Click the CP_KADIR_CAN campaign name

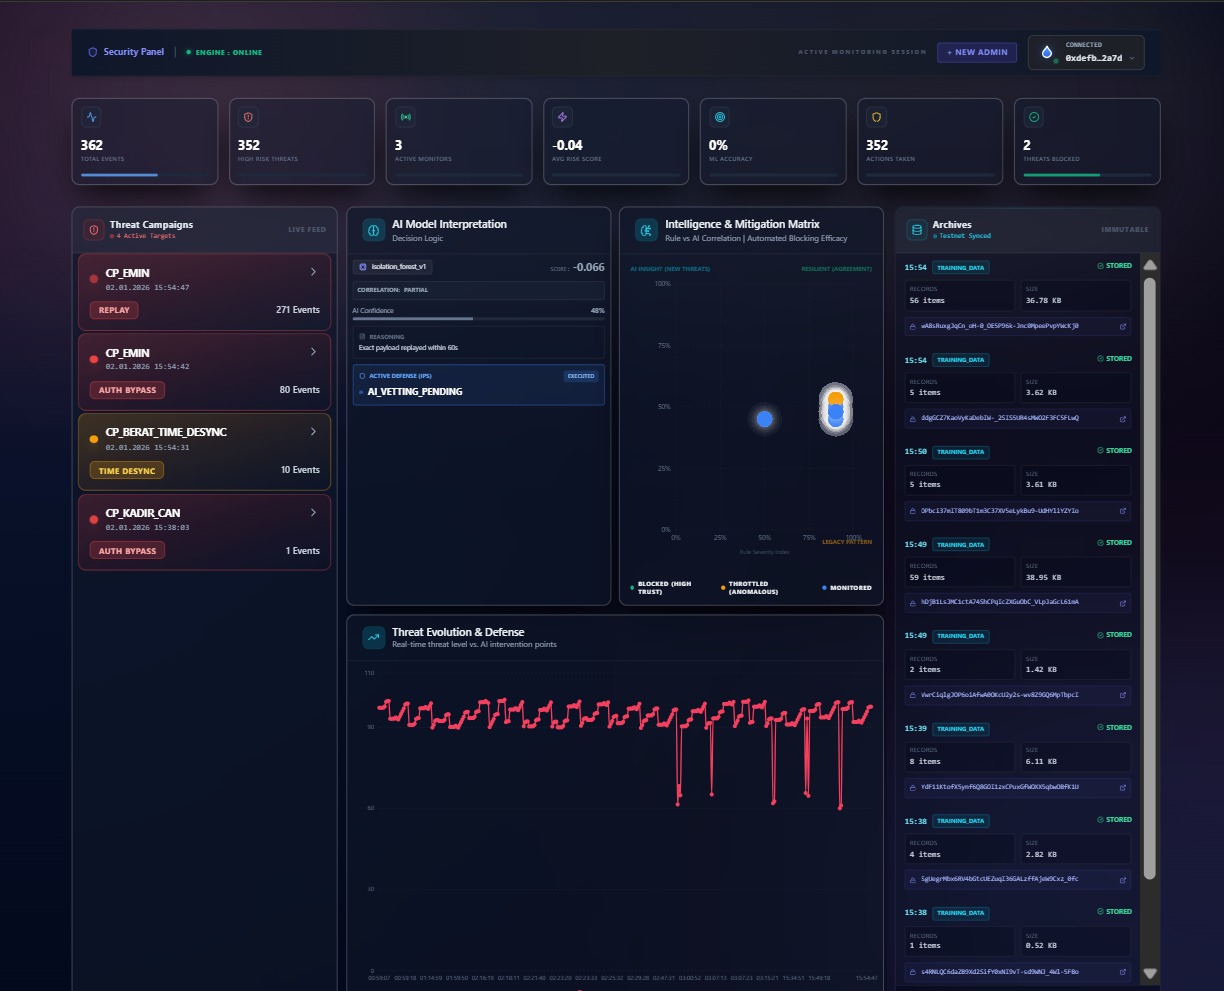click(x=143, y=513)
